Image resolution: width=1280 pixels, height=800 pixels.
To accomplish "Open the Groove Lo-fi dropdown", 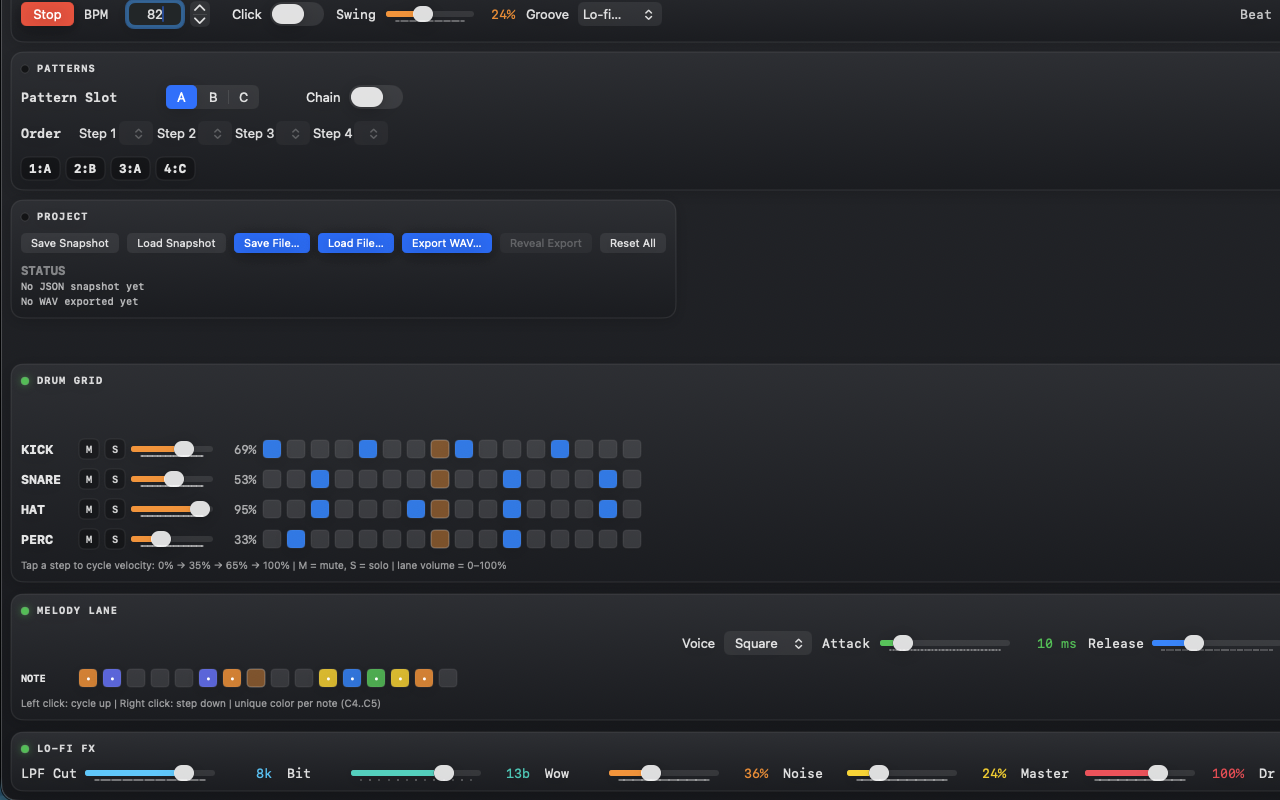I will pyautogui.click(x=619, y=14).
